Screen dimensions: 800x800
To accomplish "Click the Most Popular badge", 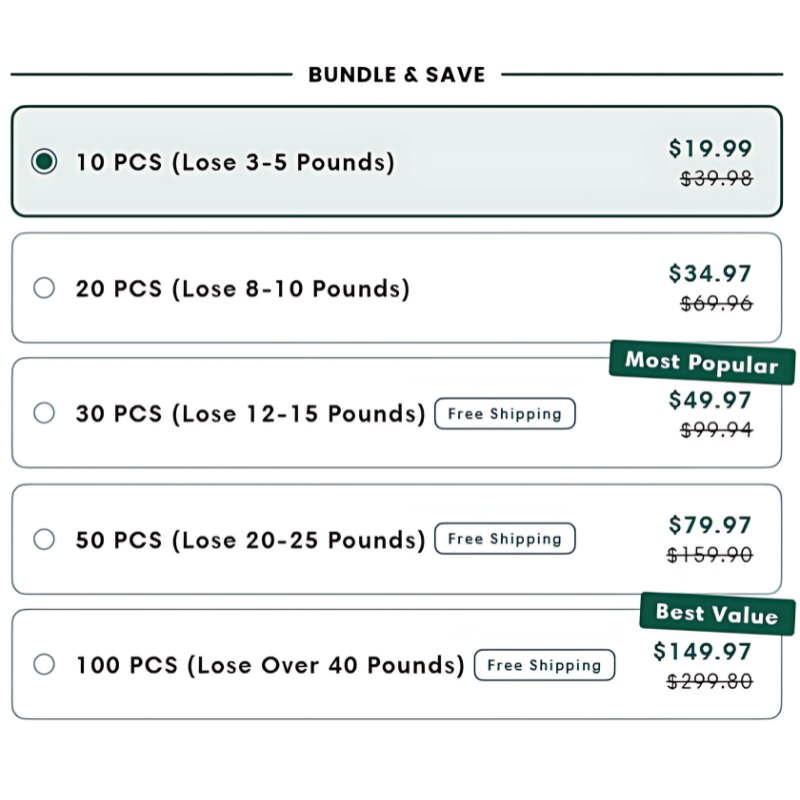I will click(x=702, y=362).
